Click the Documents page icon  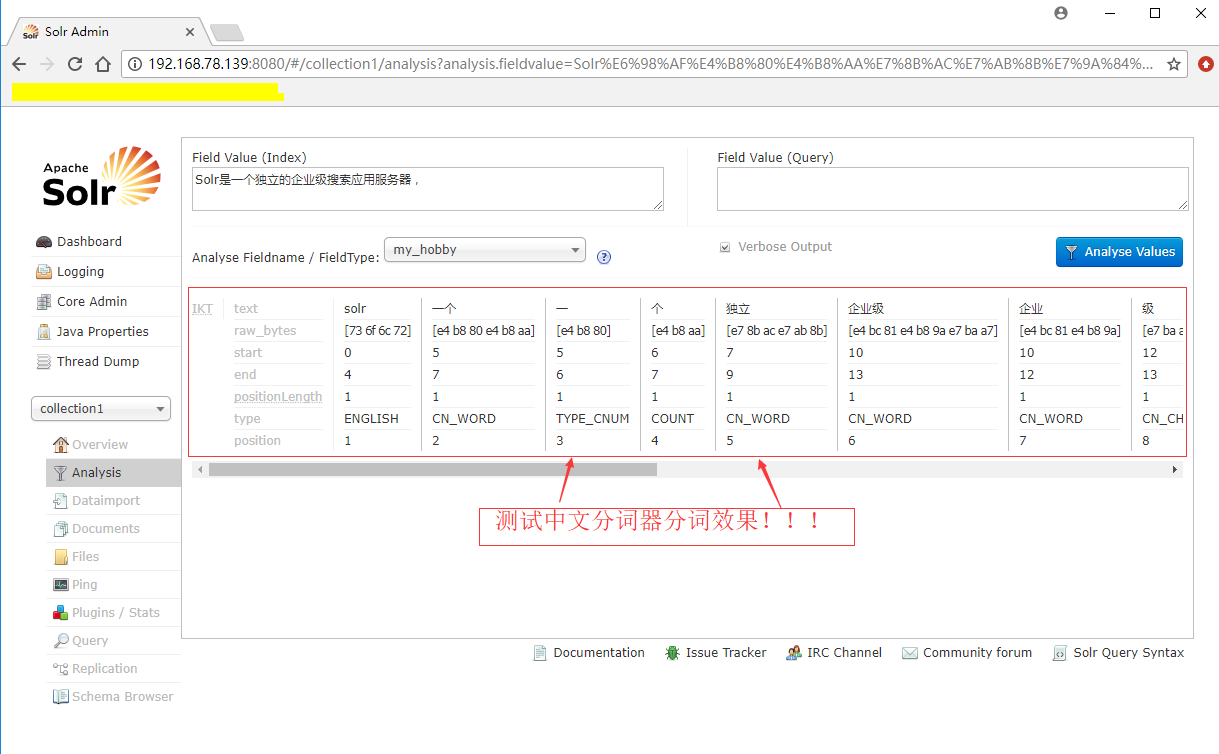pos(61,528)
